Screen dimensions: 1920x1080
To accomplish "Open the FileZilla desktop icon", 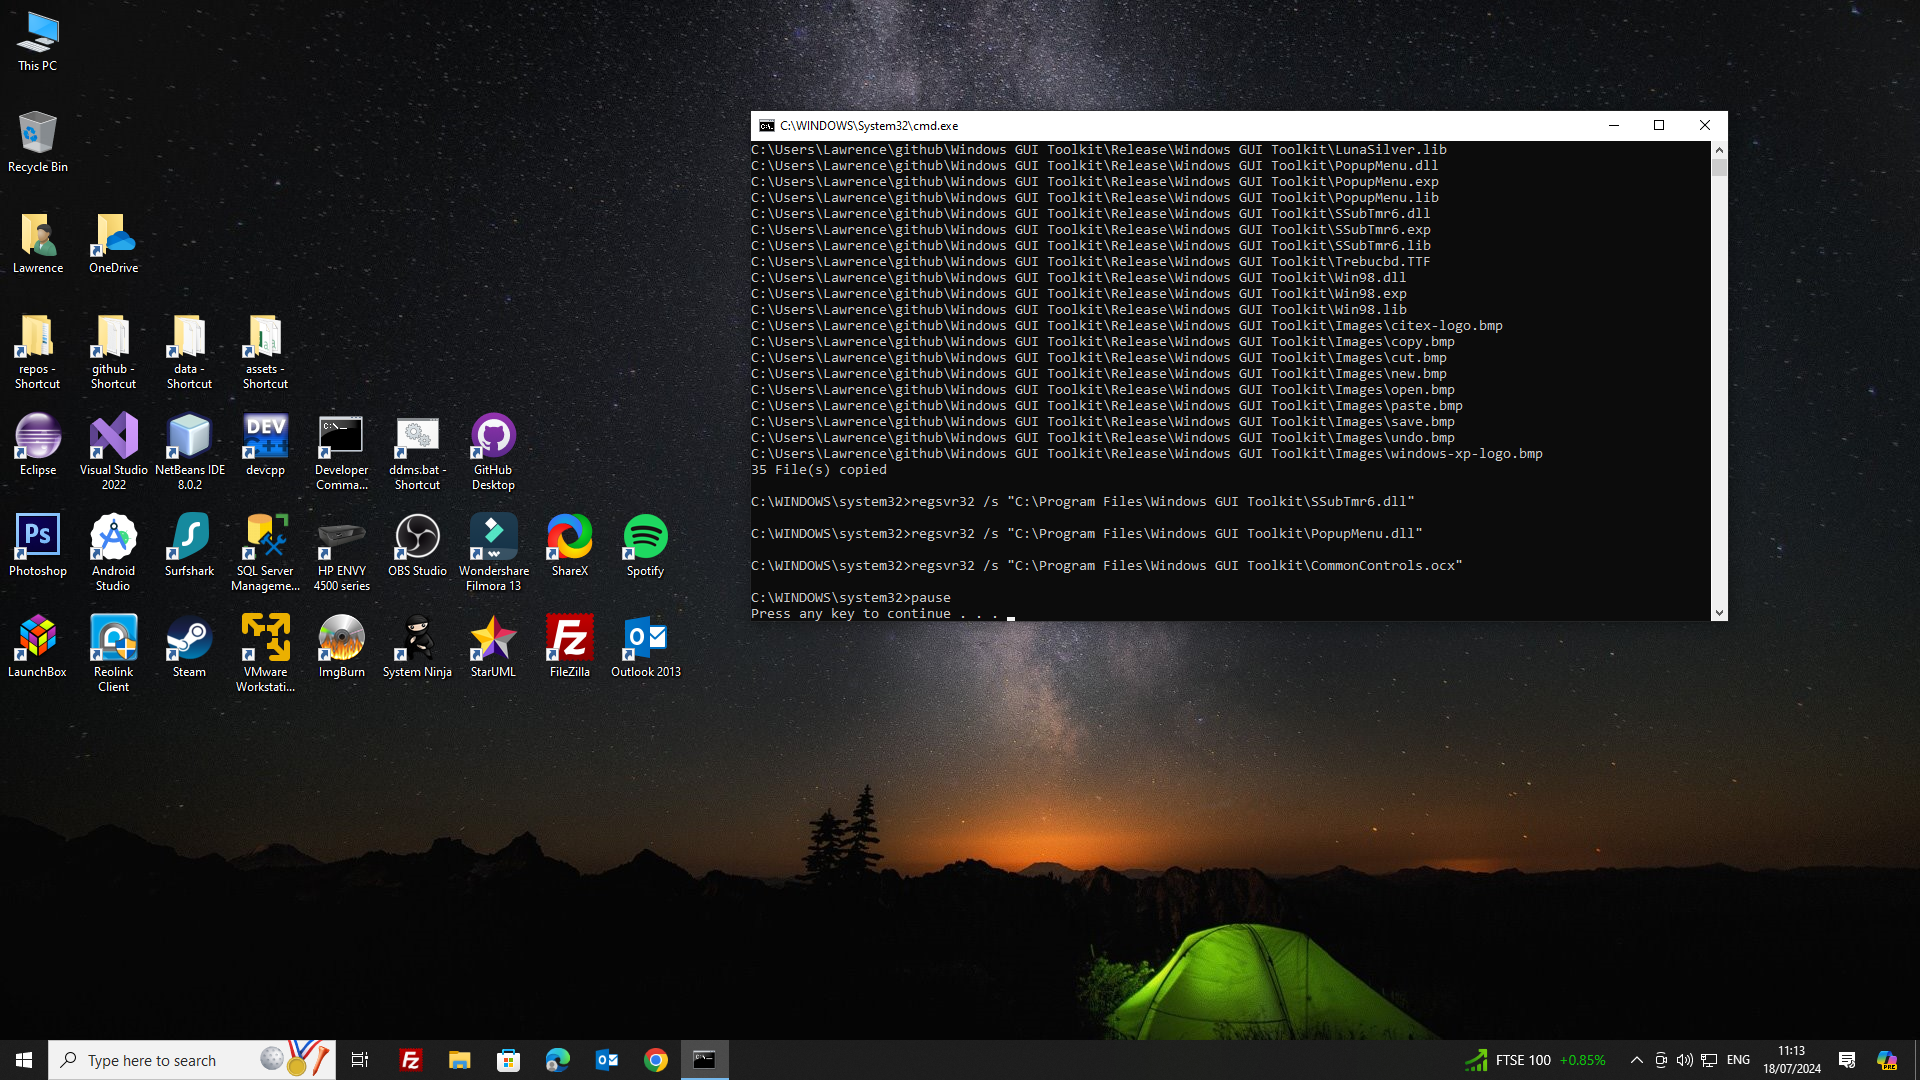I will point(569,638).
